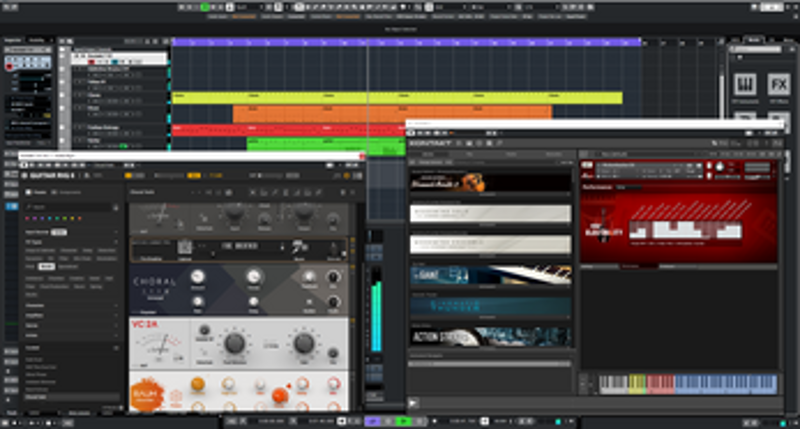Open the instrument name dropdown in Kontakt red header

point(648,165)
